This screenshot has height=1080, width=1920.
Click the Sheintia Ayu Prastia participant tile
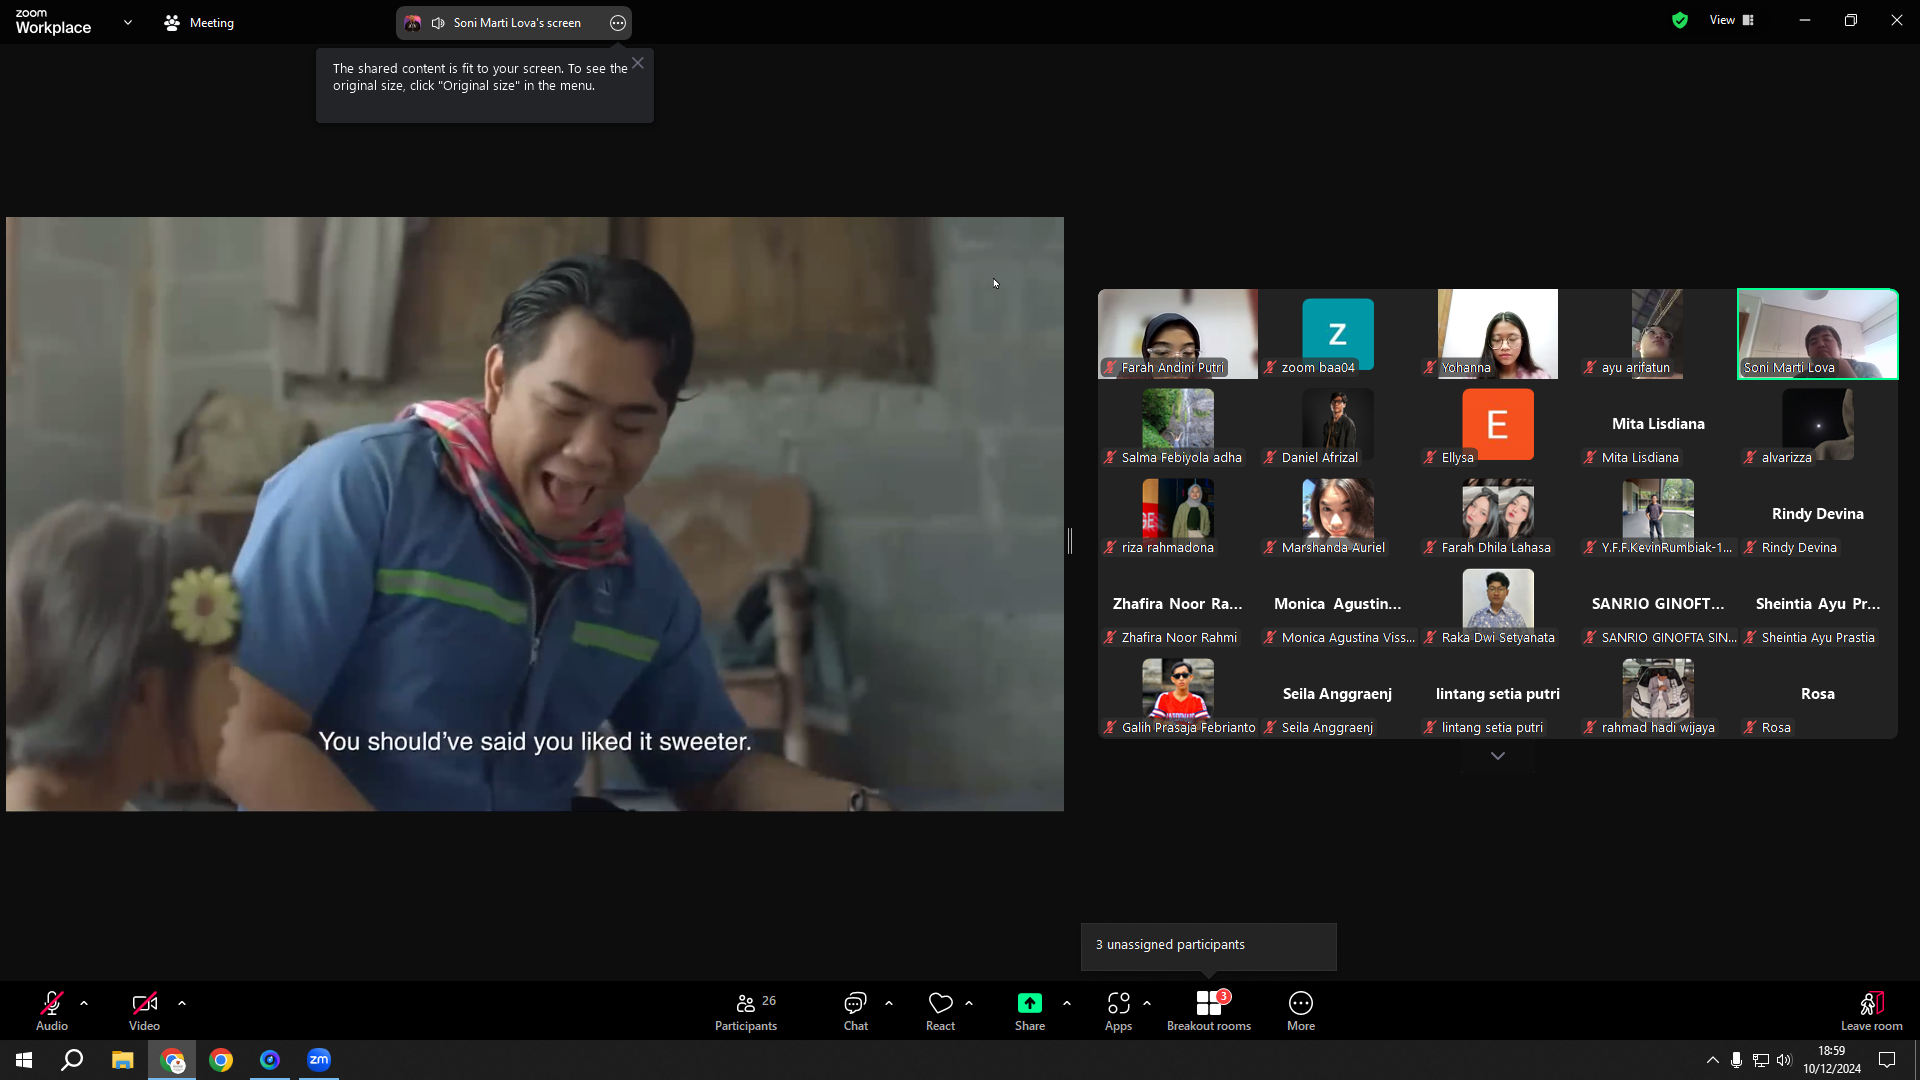pyautogui.click(x=1818, y=604)
